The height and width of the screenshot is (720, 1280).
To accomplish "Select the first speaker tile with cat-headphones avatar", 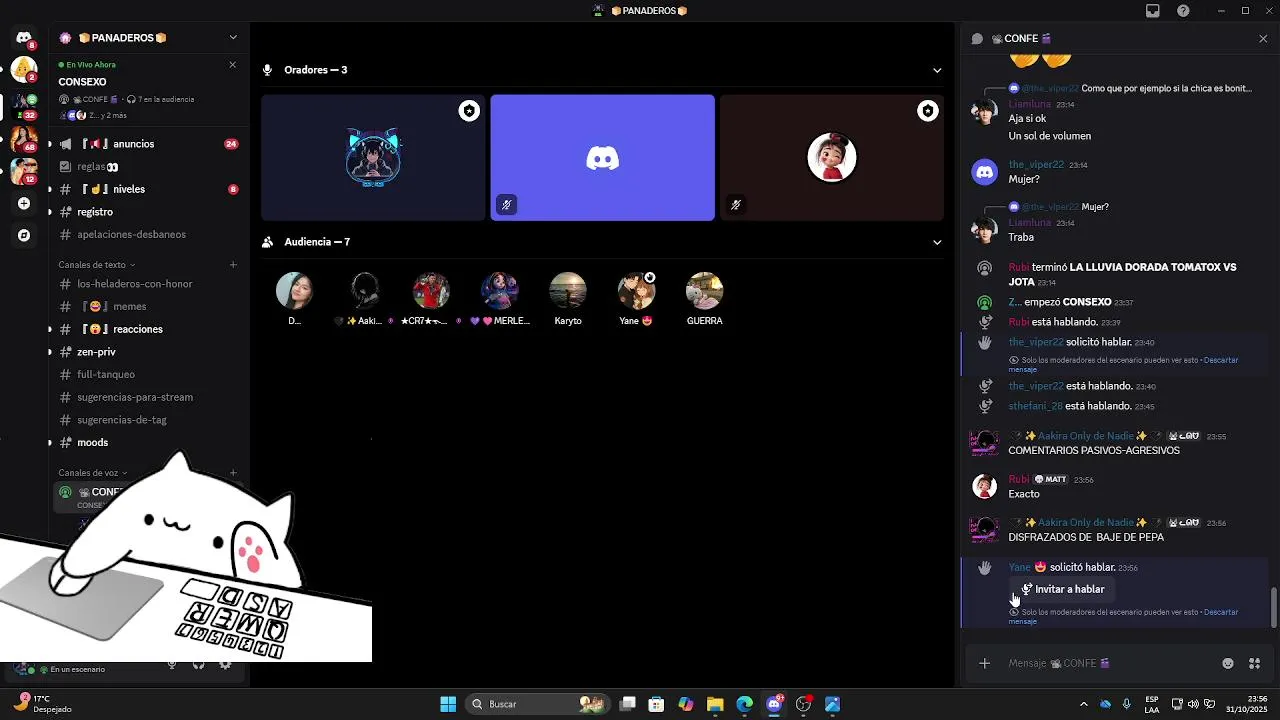I will coord(373,157).
